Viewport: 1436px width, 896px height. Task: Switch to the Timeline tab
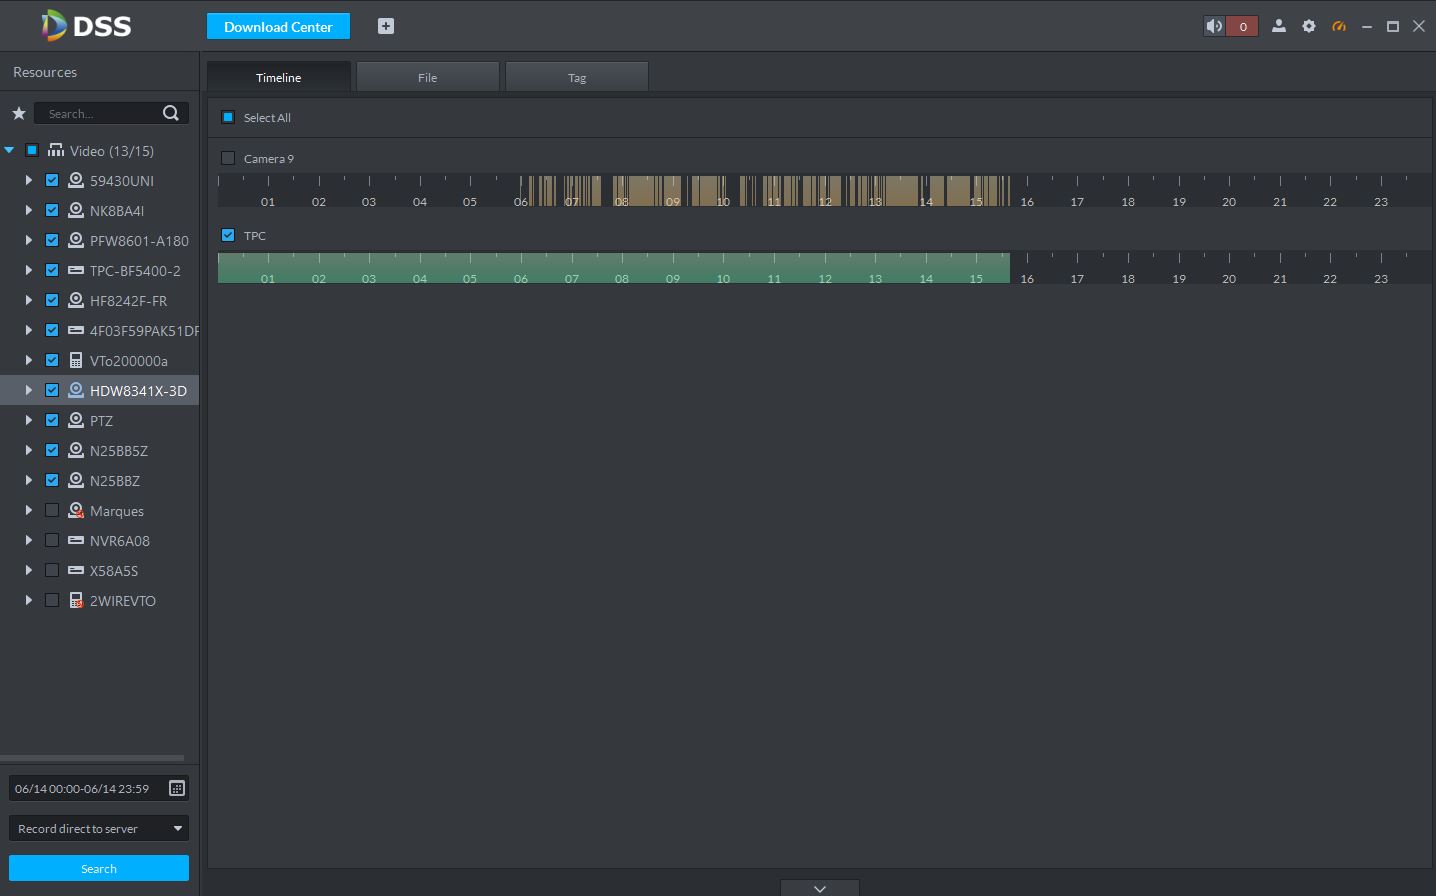coord(279,77)
